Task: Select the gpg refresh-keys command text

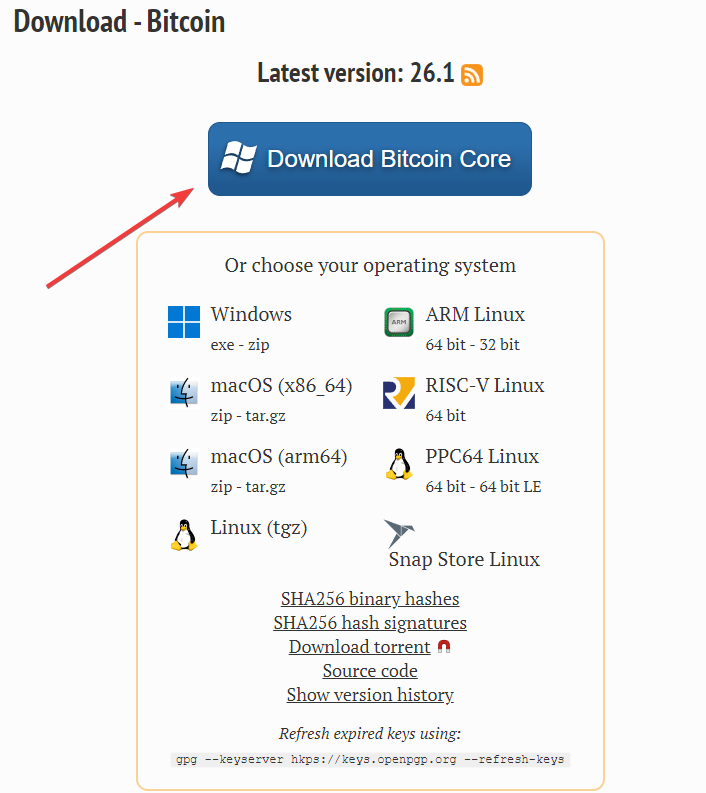Action: [x=370, y=760]
